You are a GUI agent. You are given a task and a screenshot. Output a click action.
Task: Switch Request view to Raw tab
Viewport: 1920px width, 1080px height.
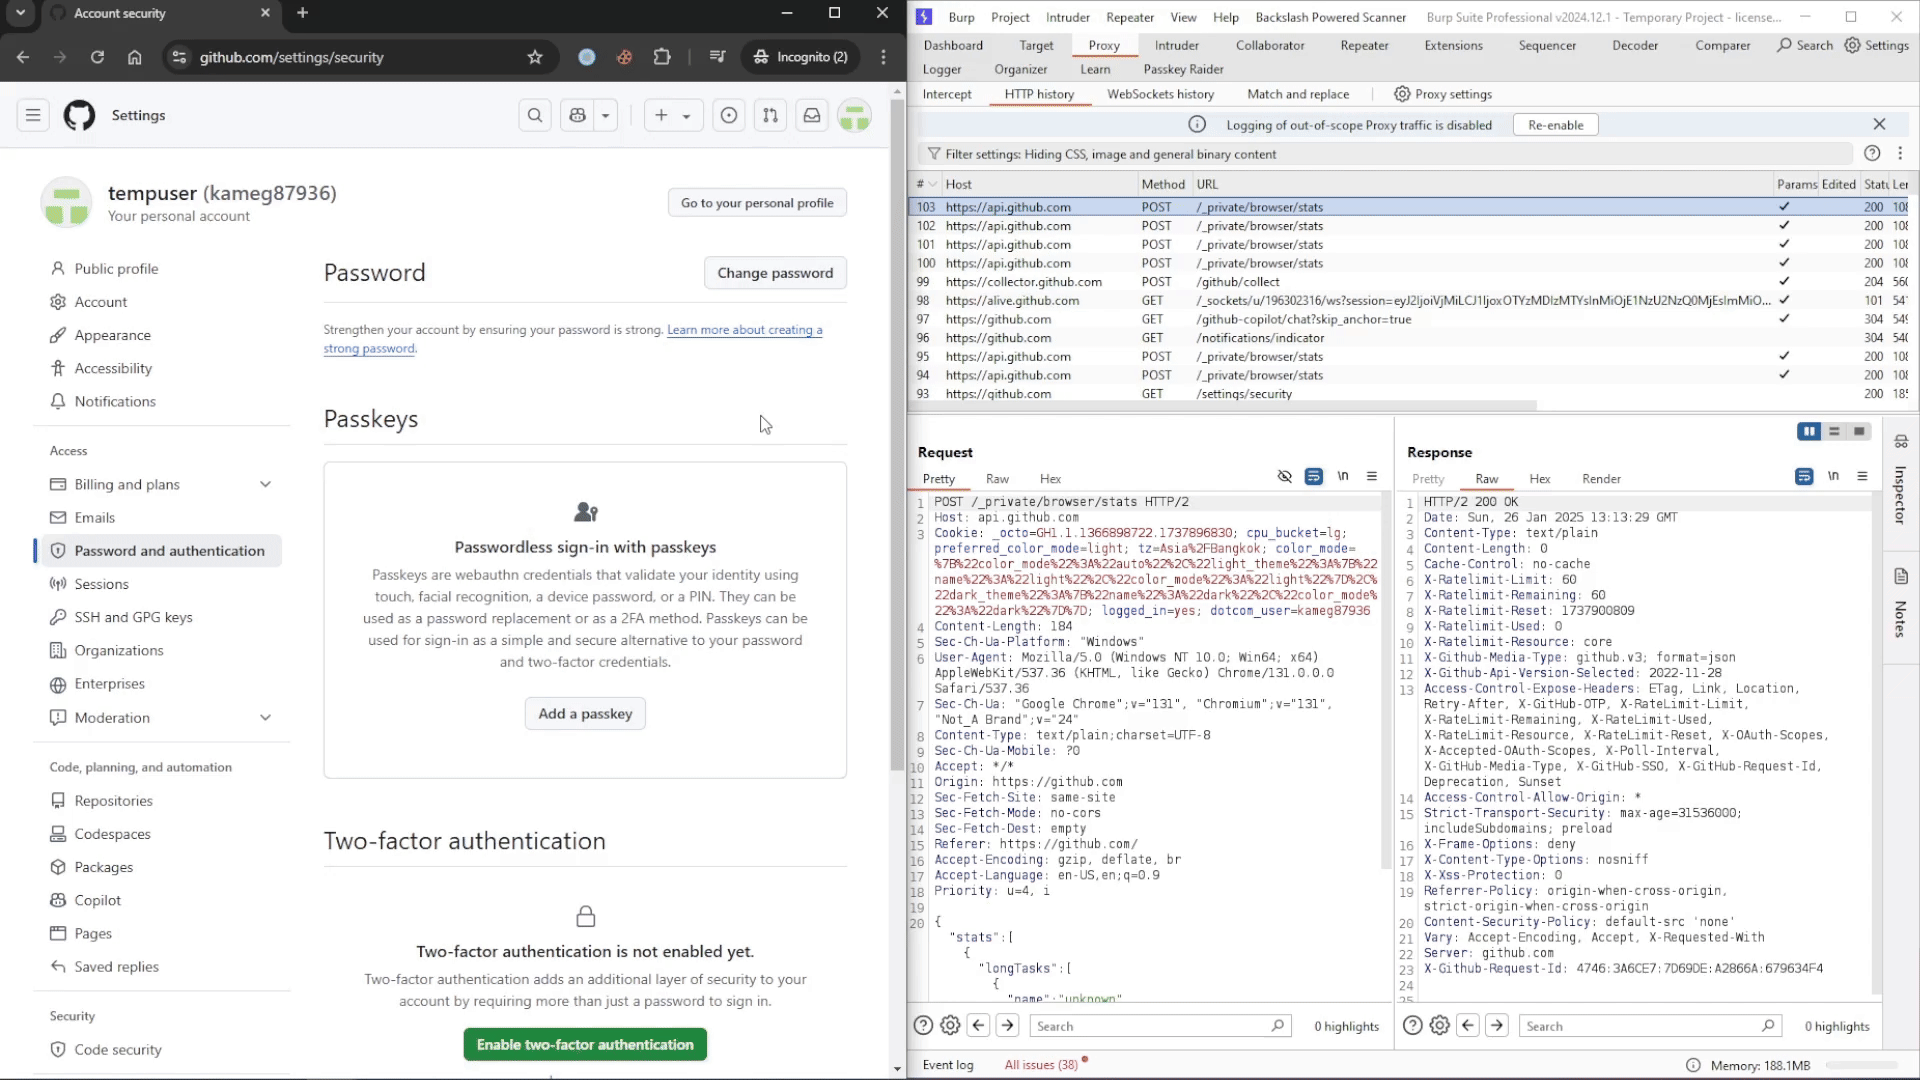pyautogui.click(x=997, y=479)
